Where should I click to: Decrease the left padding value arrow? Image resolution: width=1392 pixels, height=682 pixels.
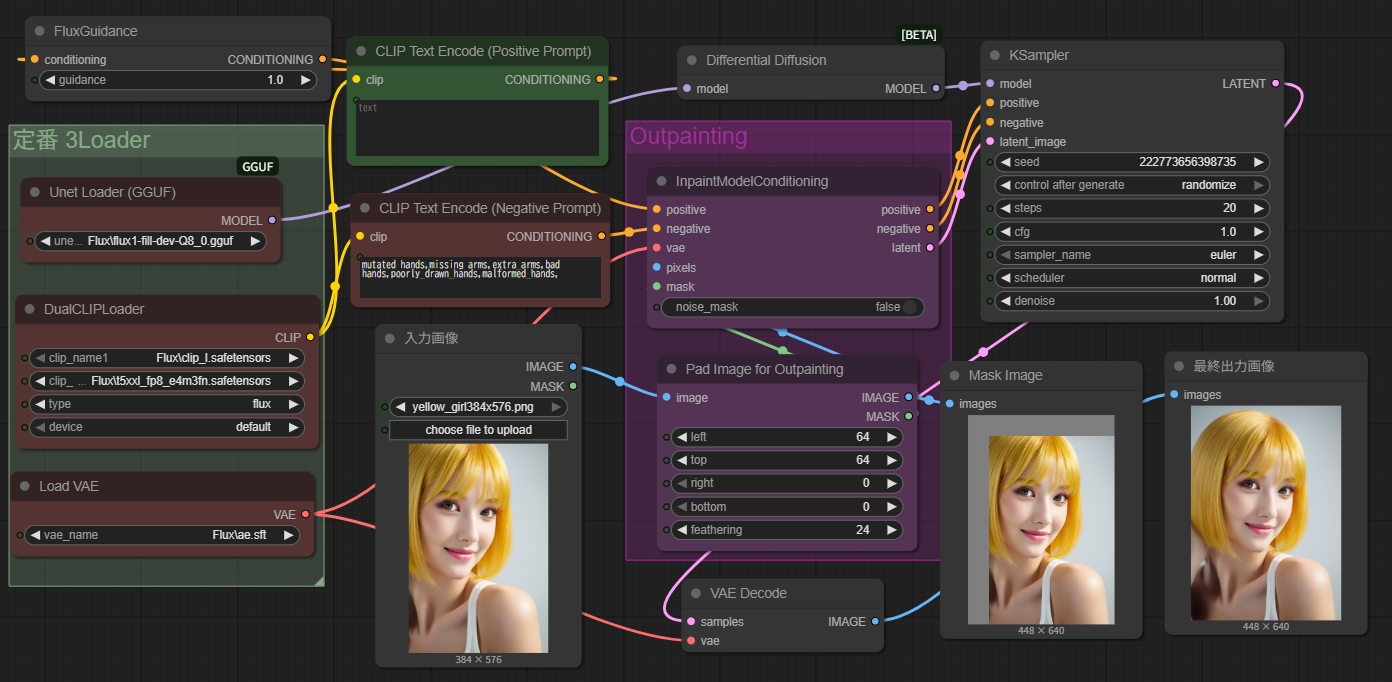click(x=681, y=437)
